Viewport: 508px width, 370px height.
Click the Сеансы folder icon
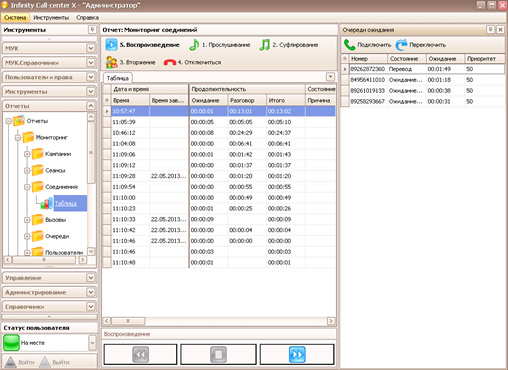coord(37,170)
